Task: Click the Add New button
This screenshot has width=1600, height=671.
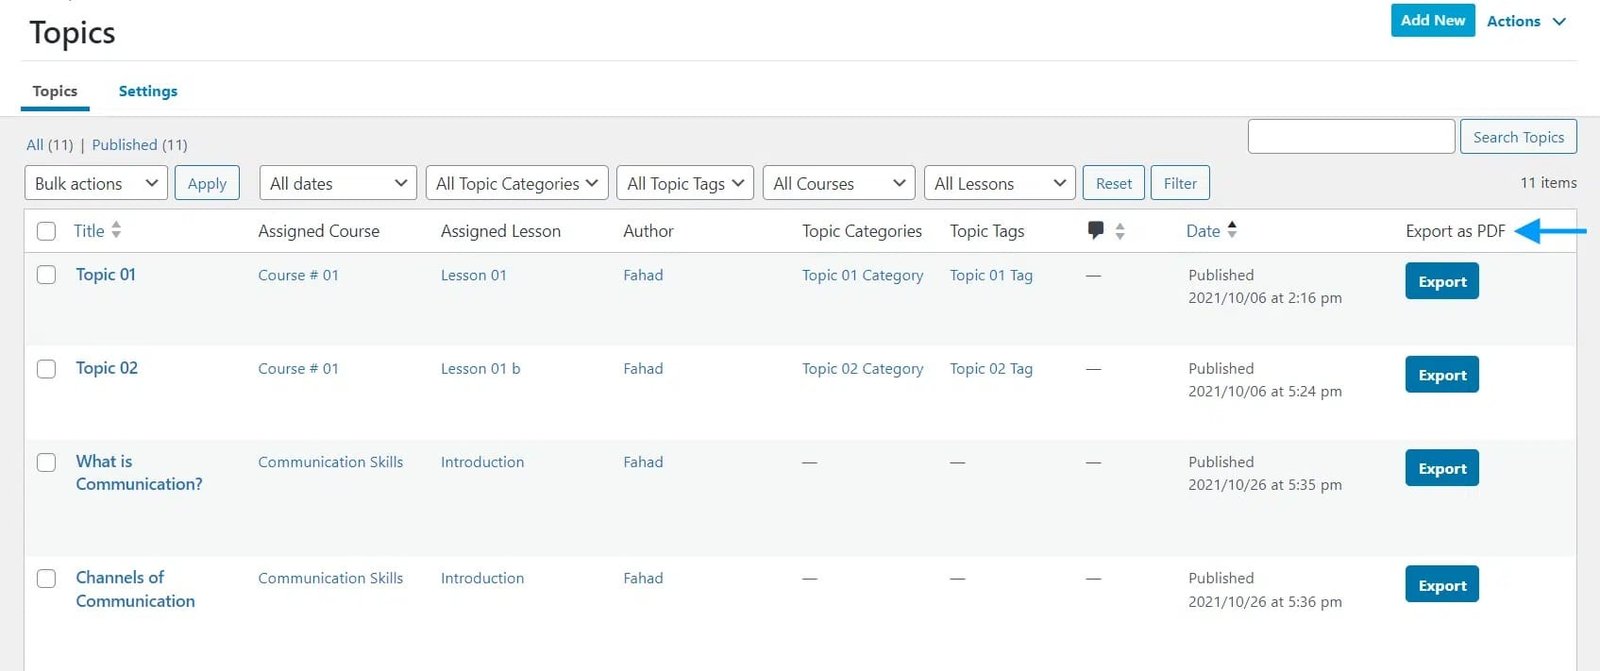Action: point(1433,20)
